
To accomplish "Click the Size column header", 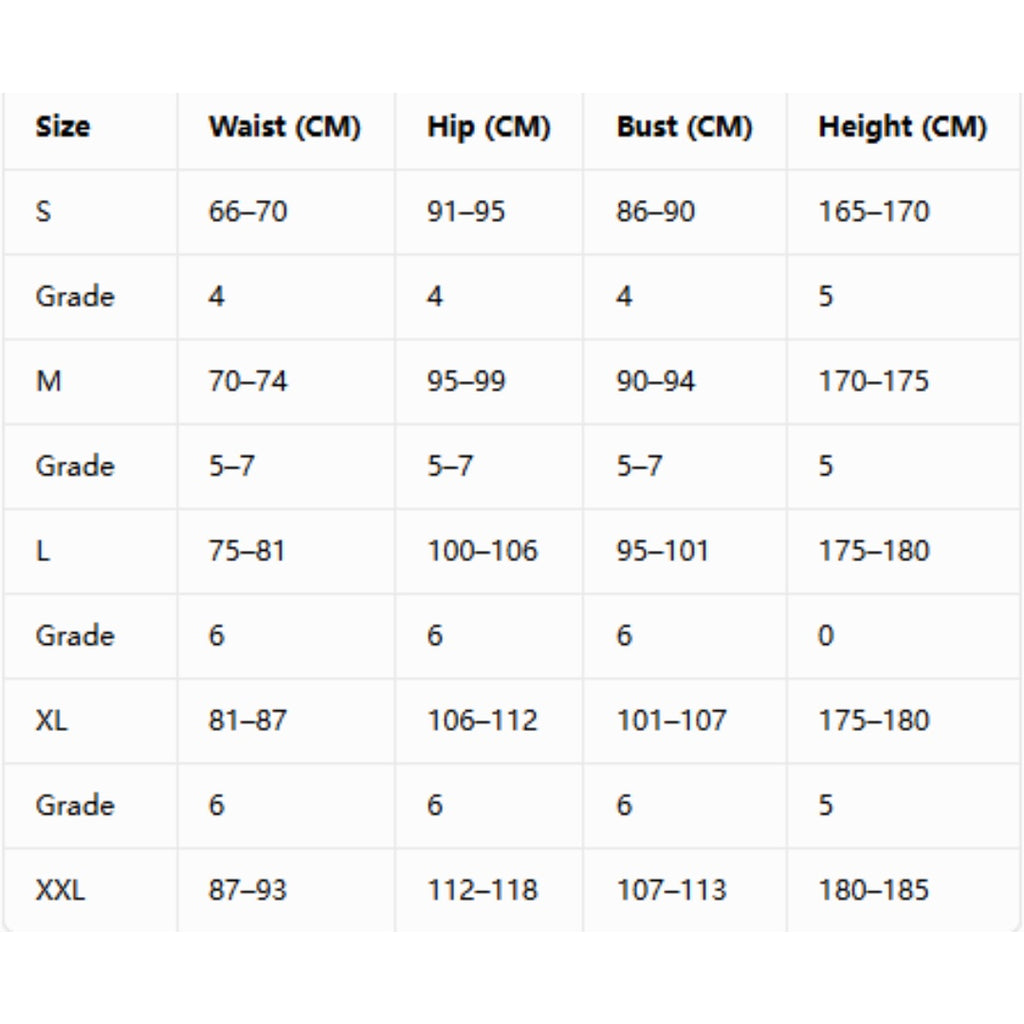I will [63, 127].
